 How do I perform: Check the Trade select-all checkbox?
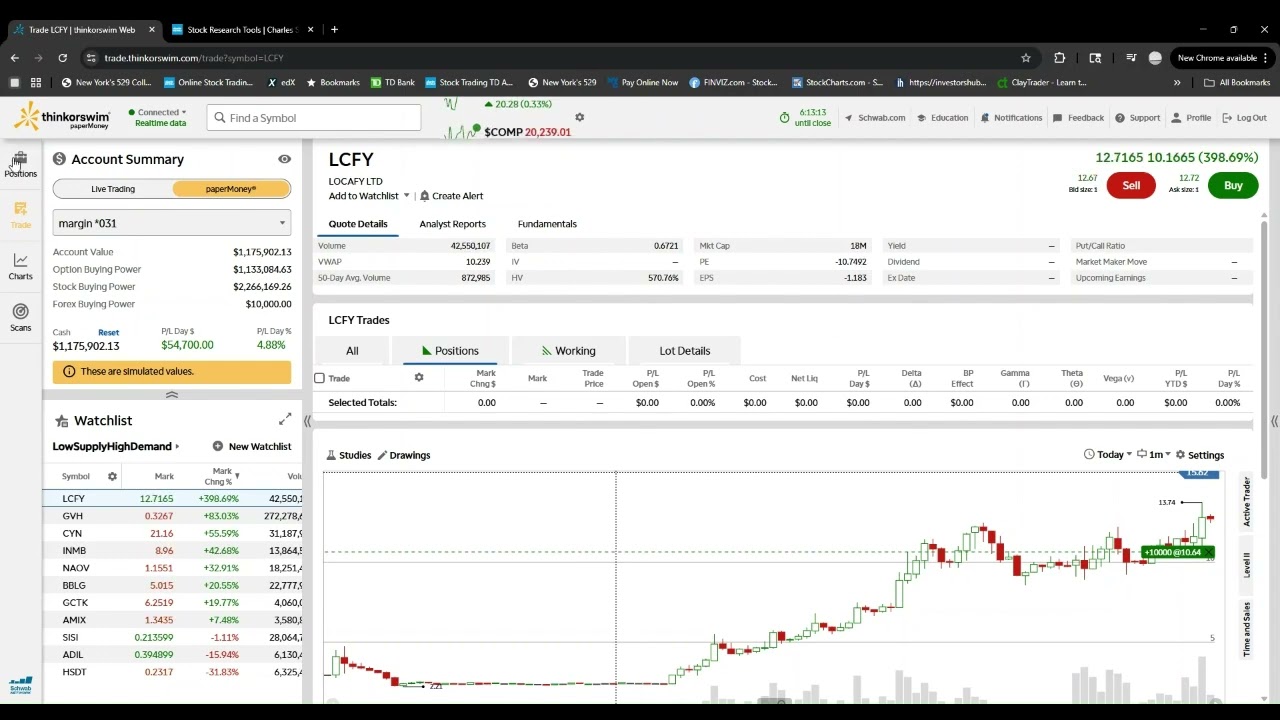click(x=319, y=378)
